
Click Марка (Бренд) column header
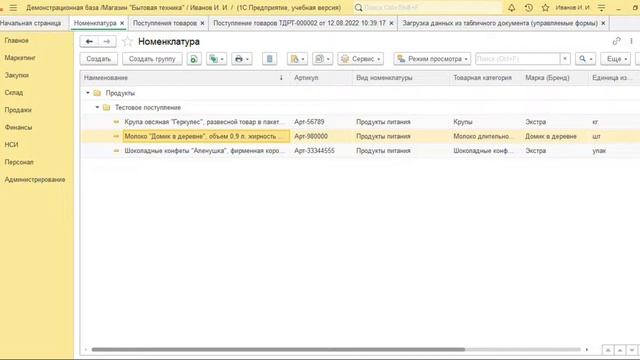point(555,78)
